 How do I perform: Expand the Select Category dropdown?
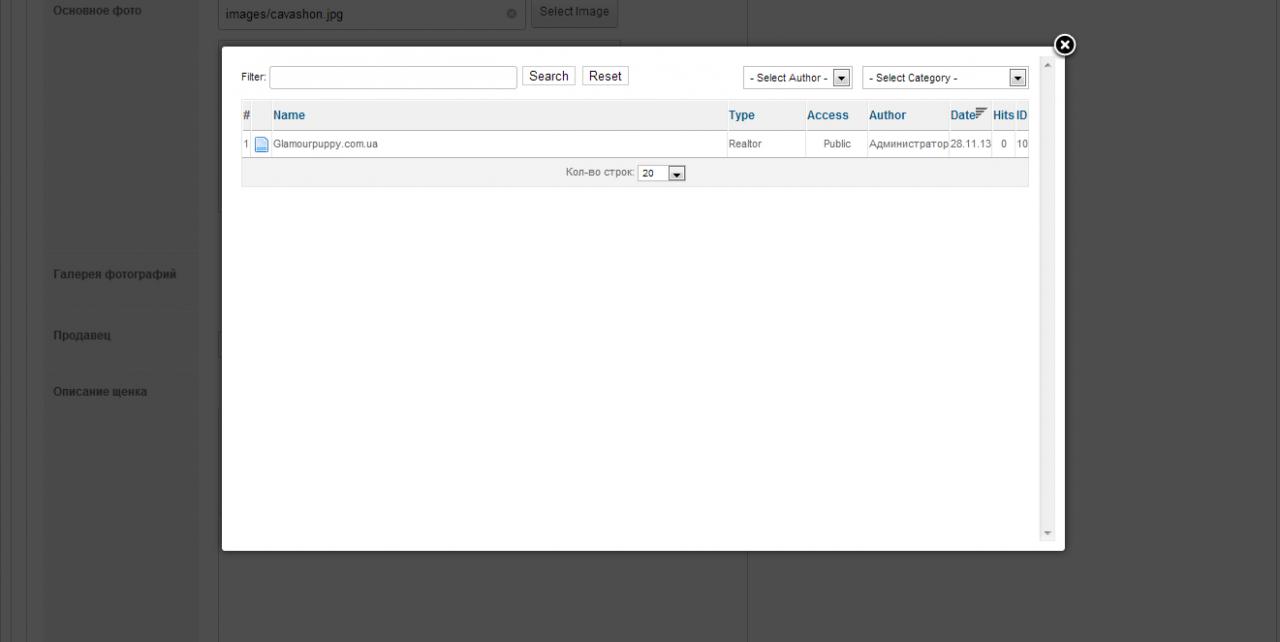click(x=945, y=78)
